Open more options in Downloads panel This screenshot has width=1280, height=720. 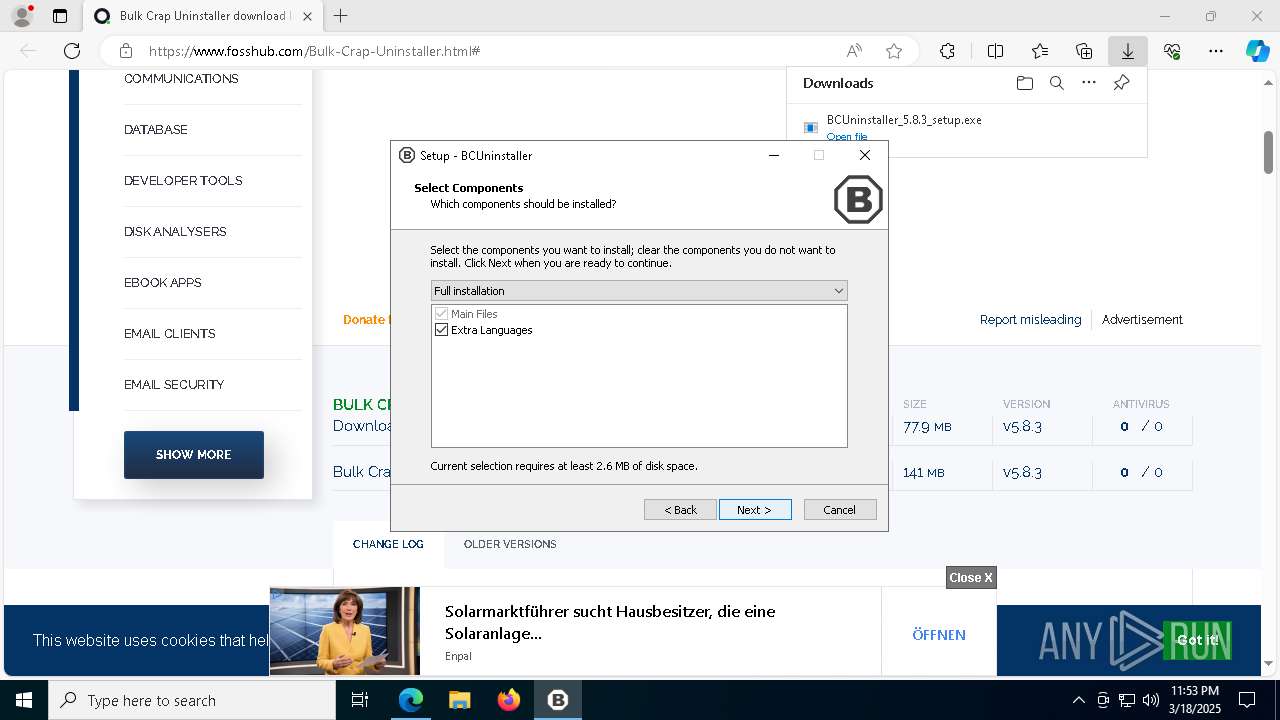click(x=1089, y=83)
